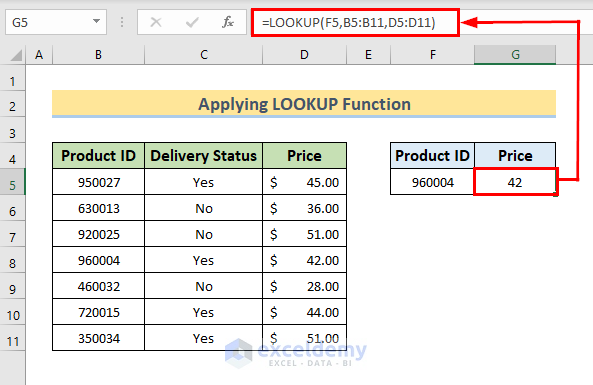The height and width of the screenshot is (385, 593).
Task: Click Delivery Status 'Yes' for product 350034
Action: (203, 338)
